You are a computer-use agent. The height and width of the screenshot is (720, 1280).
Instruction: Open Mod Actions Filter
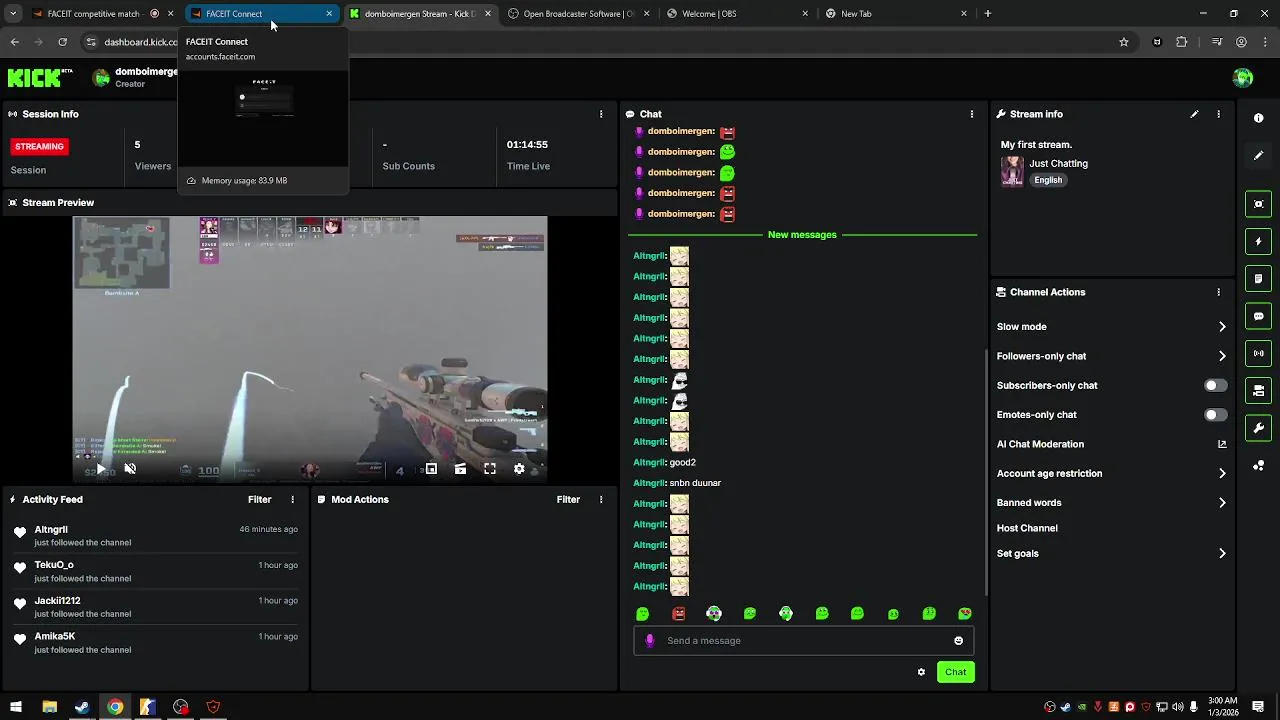pos(568,499)
